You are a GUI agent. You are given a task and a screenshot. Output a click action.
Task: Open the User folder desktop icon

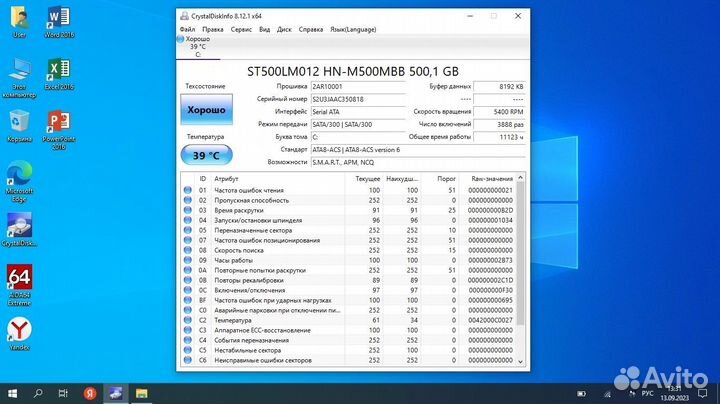(x=19, y=22)
